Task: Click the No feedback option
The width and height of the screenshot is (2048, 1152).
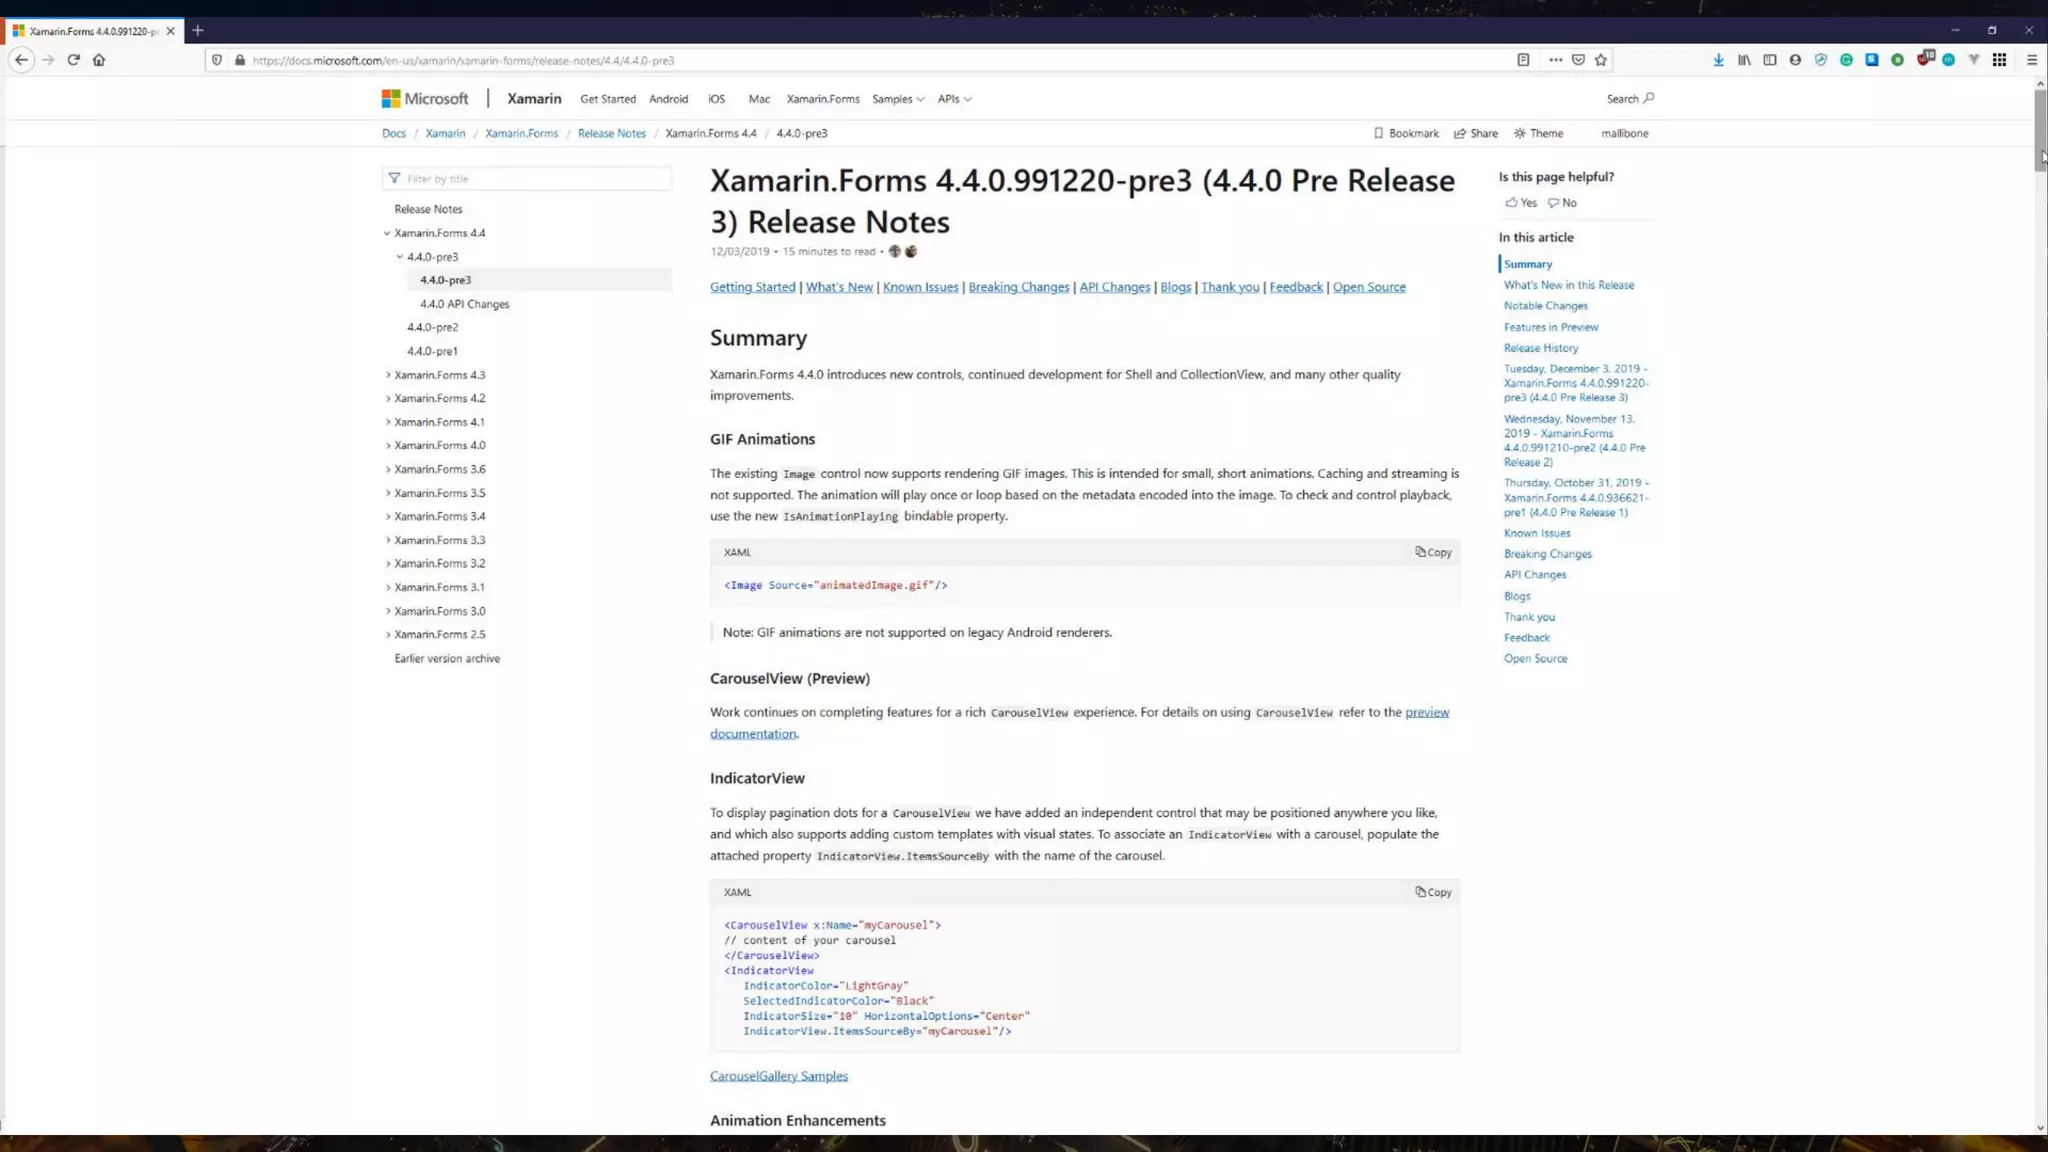Action: 1562,203
